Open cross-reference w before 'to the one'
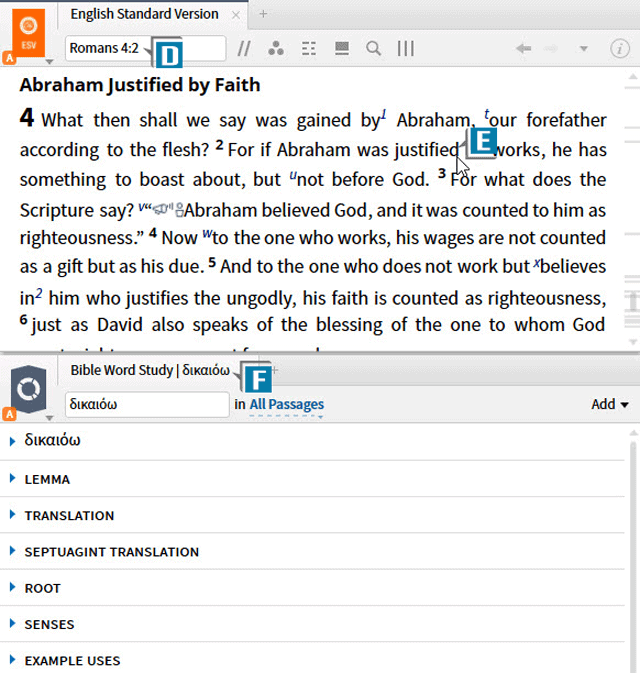Screen dimensions: 640x673 (207, 233)
